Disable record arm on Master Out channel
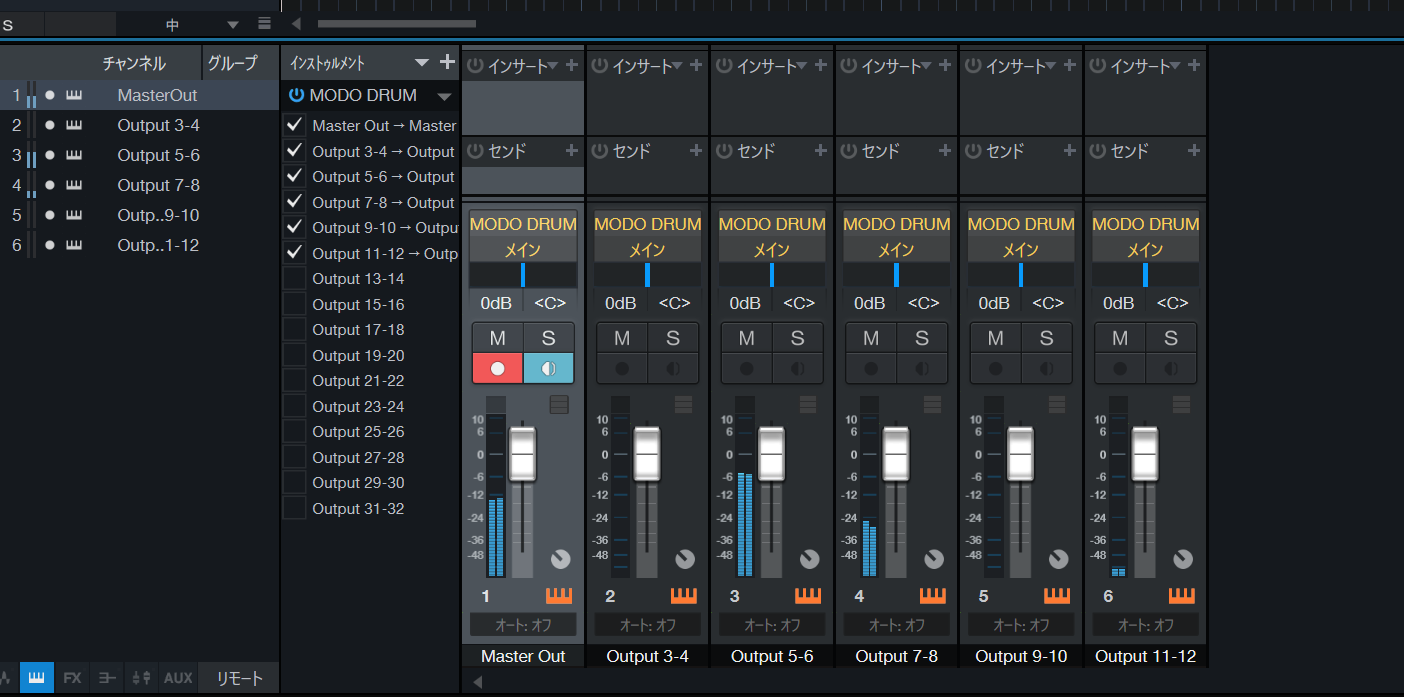This screenshot has height=697, width=1404. 497,368
